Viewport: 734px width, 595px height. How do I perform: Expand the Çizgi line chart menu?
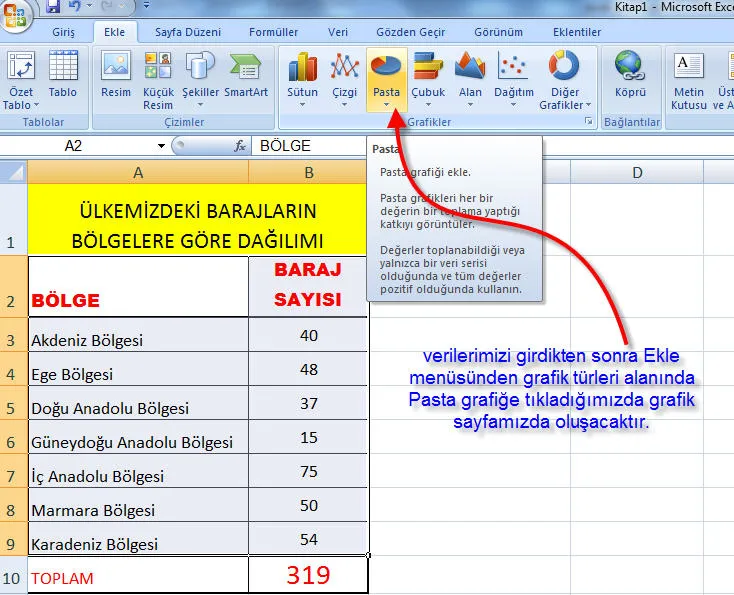coord(345,78)
